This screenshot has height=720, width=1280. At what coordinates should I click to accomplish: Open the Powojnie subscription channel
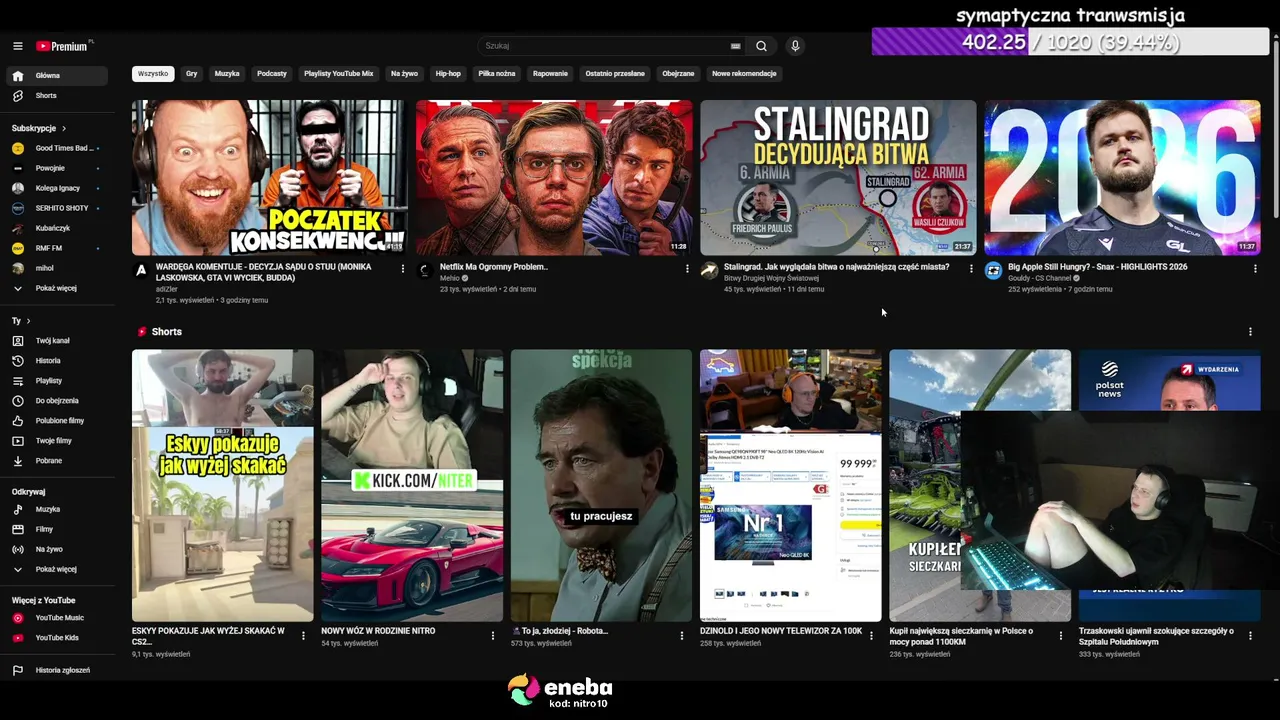coord(58,169)
